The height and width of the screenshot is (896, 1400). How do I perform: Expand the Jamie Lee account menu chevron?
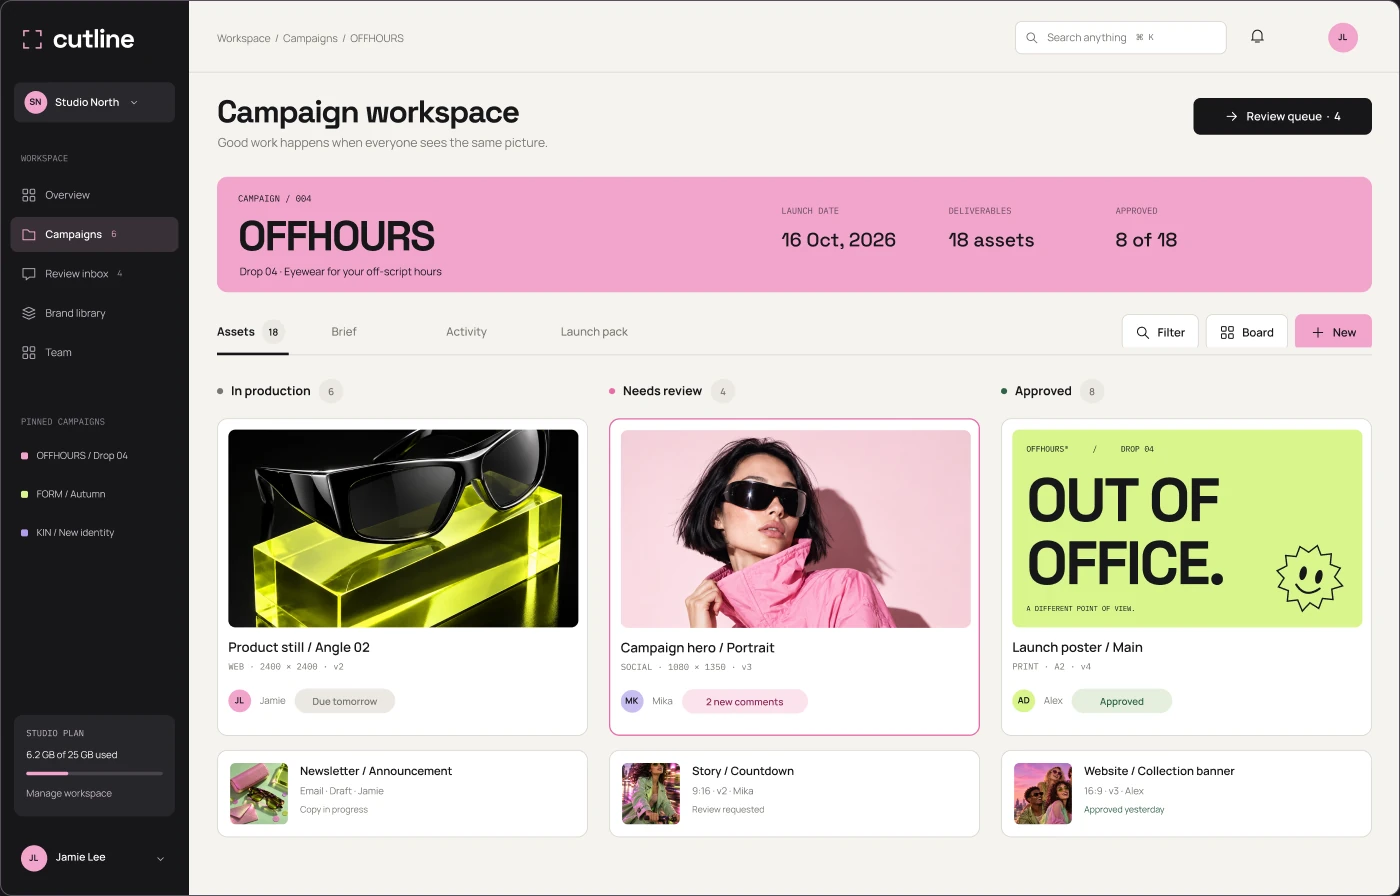(160, 858)
